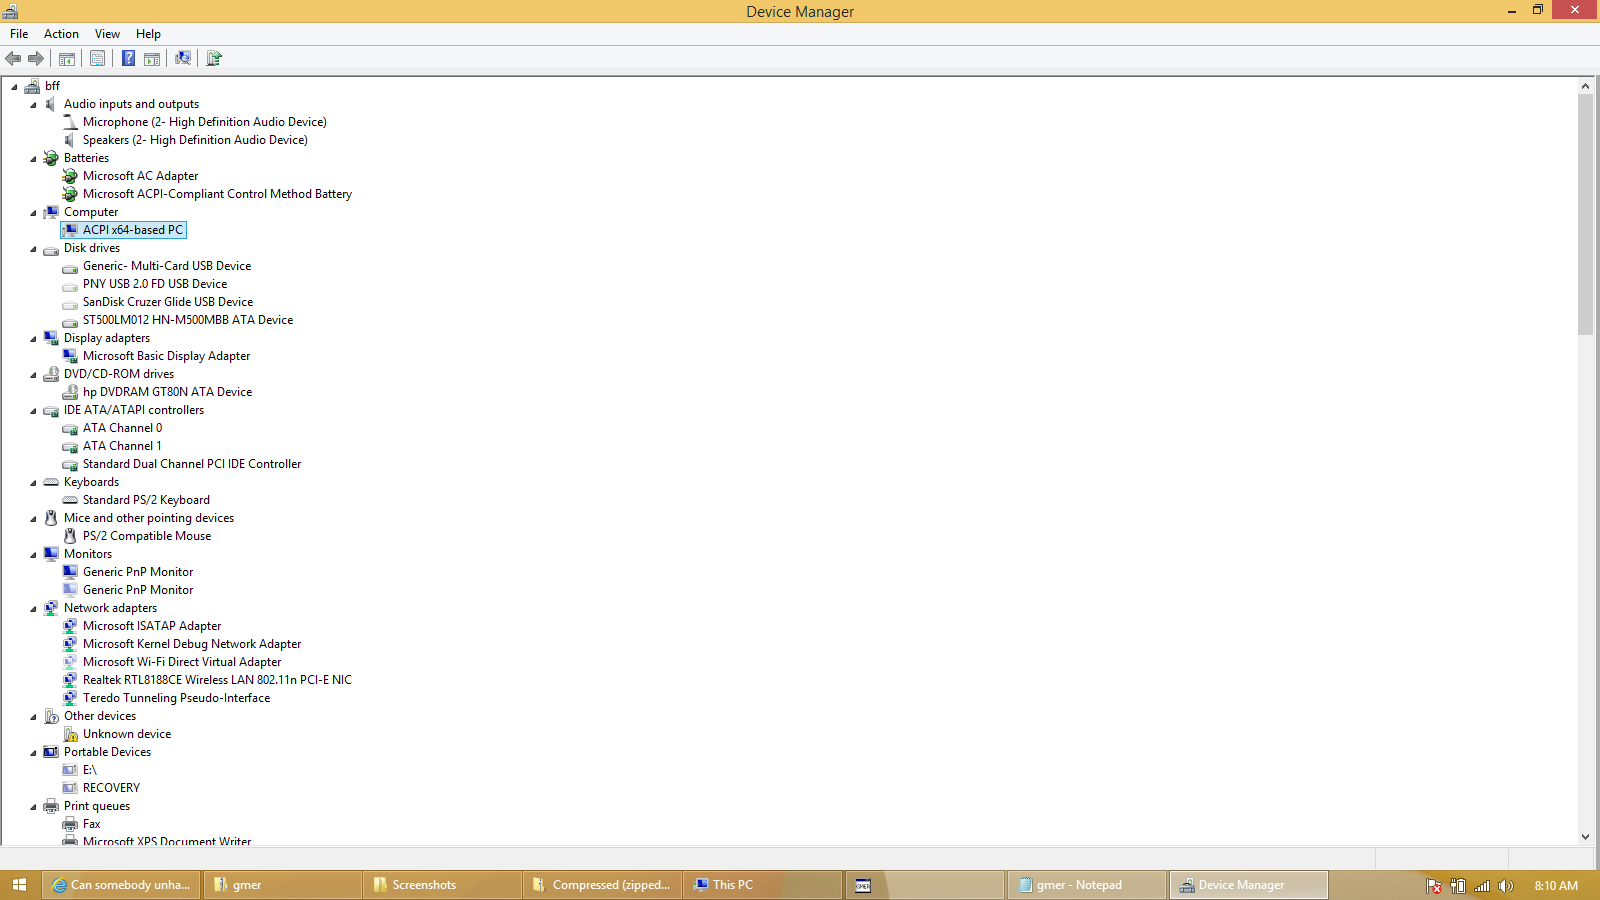Open the Help menu
The image size is (1600, 900).
tap(148, 34)
